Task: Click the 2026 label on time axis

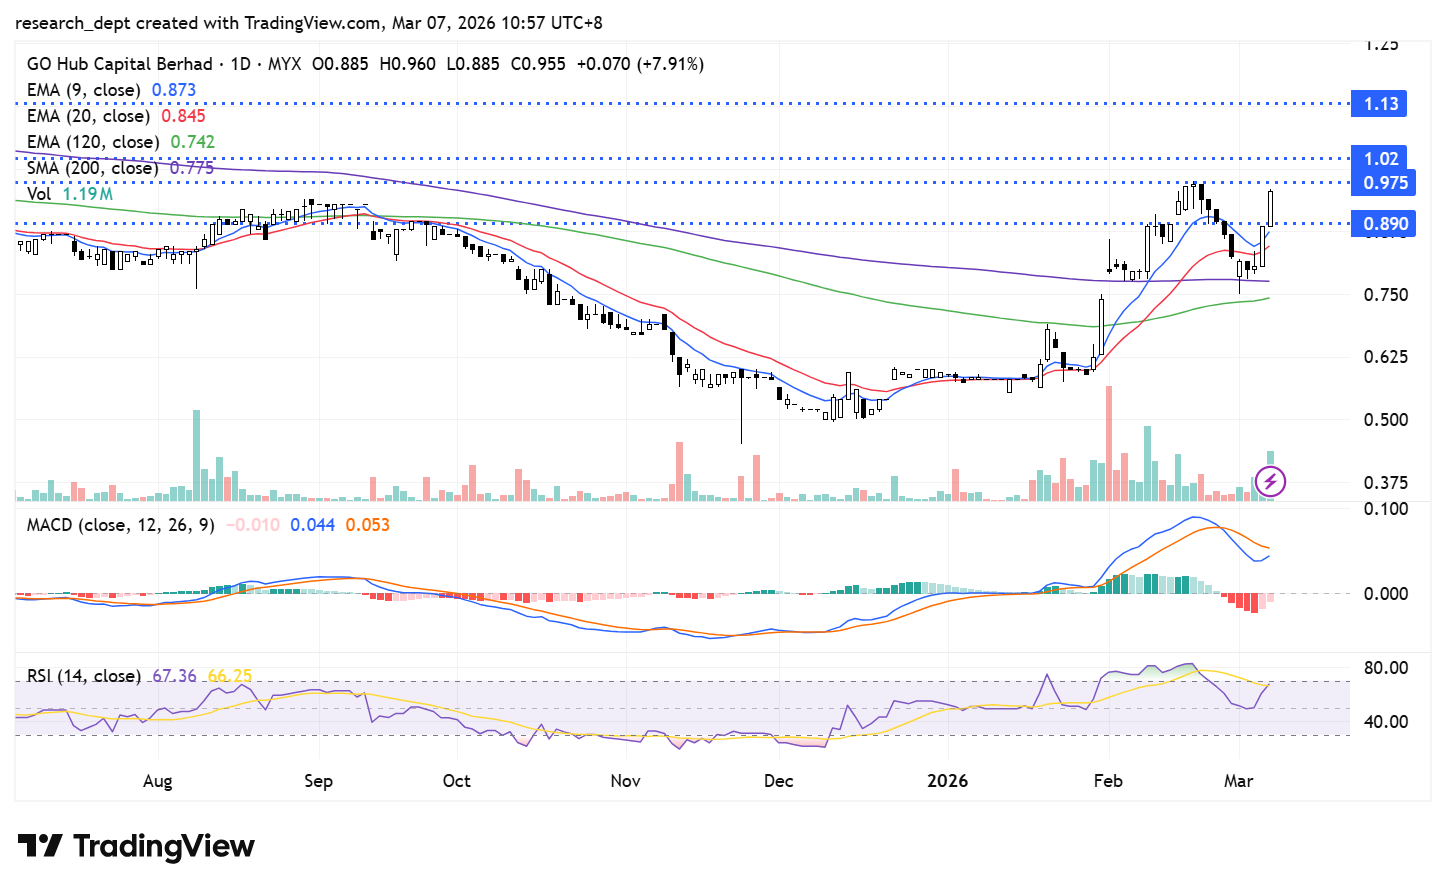Action: click(947, 781)
